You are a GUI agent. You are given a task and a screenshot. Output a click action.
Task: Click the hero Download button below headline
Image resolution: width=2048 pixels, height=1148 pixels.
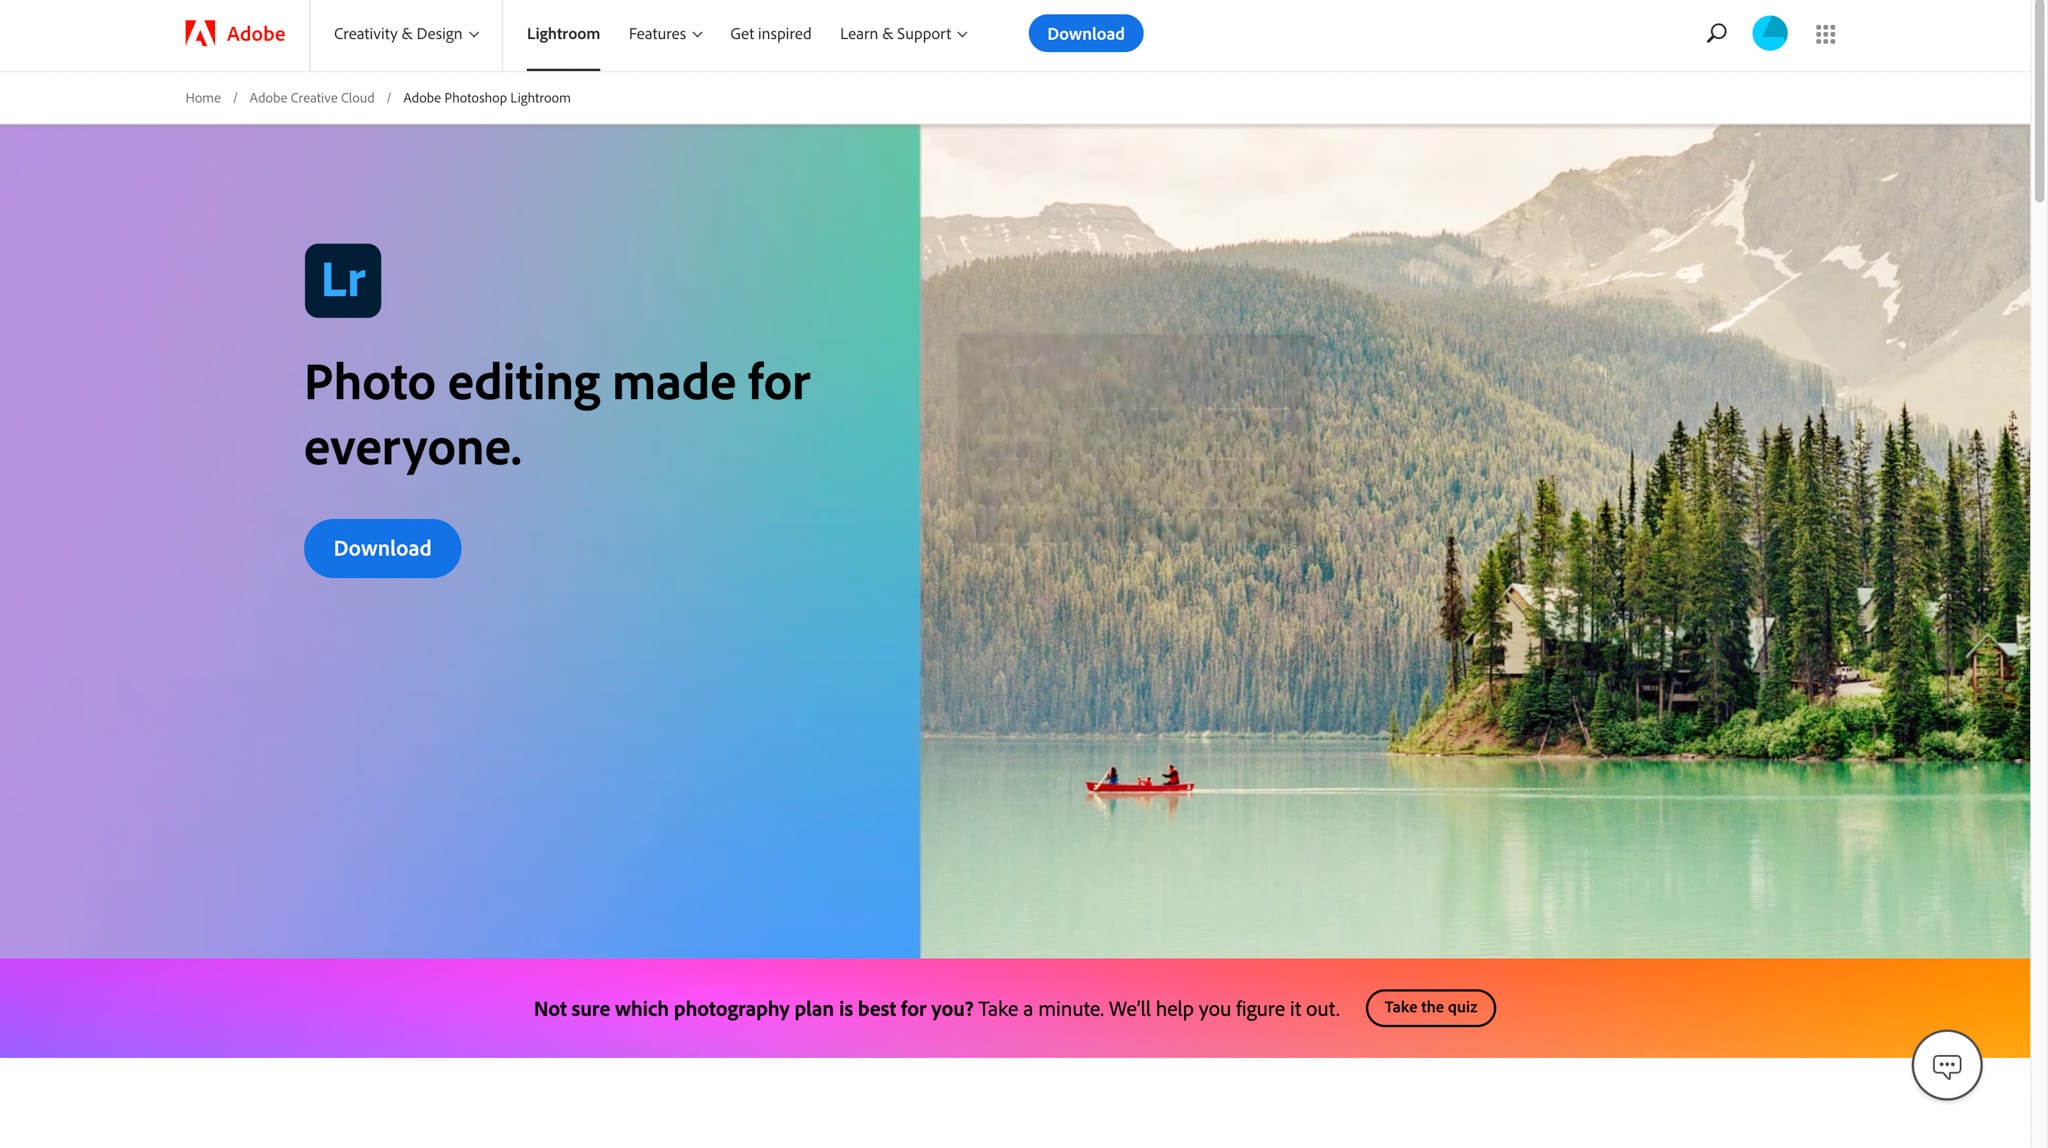[382, 548]
